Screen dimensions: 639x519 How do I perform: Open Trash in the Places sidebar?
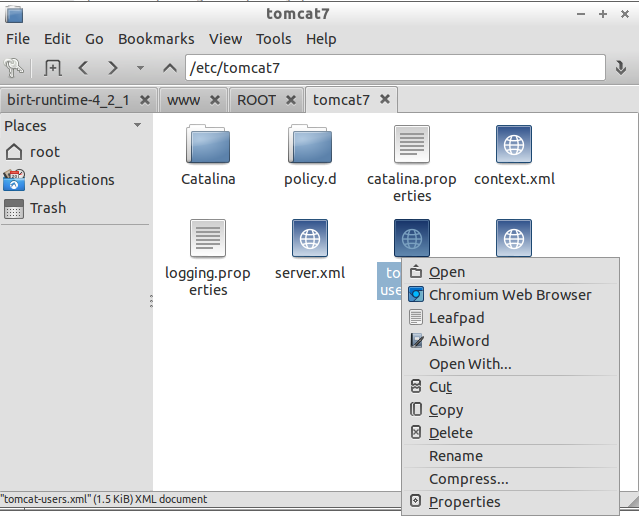point(47,208)
